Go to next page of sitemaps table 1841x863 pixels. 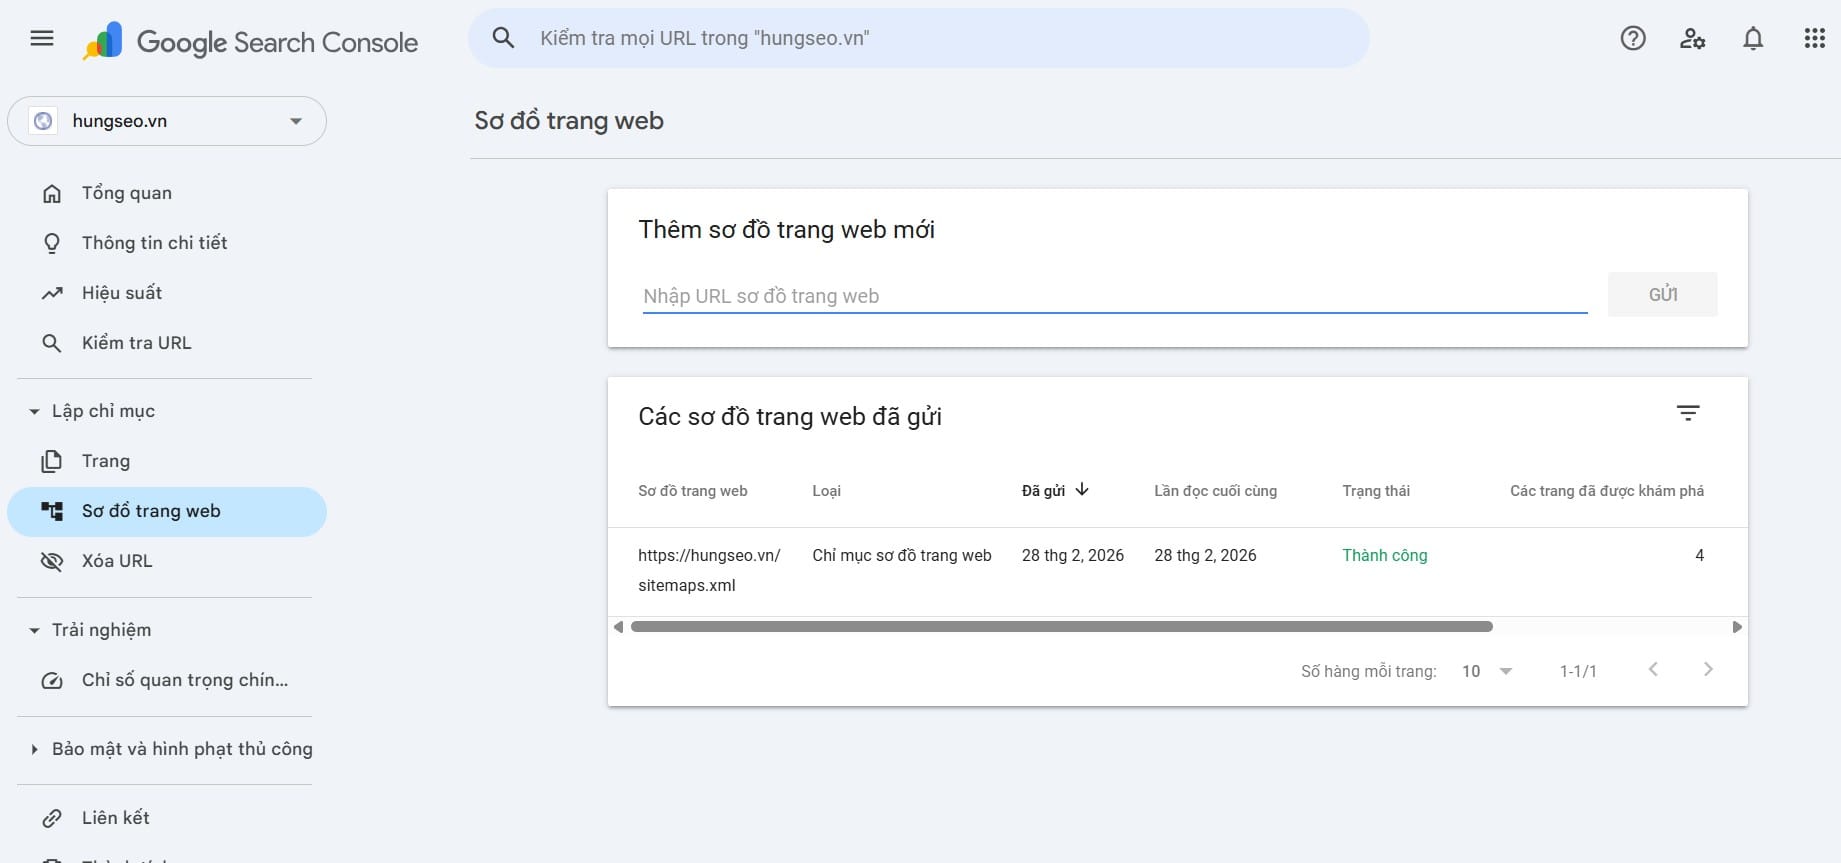click(1707, 670)
